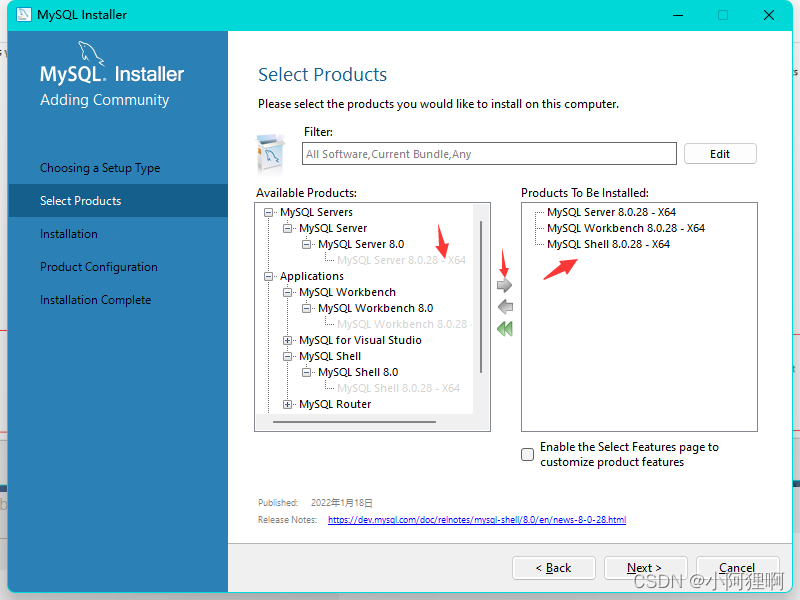Click the horizontal scrollbar in Available Products

click(354, 422)
